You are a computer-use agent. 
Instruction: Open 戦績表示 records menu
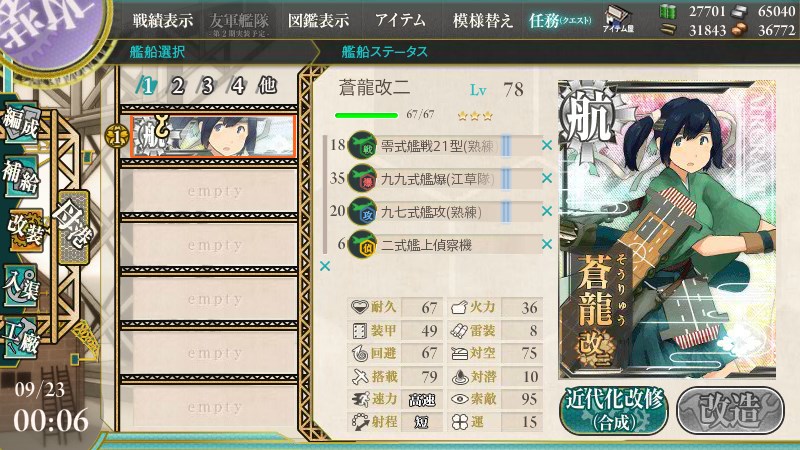(x=162, y=20)
